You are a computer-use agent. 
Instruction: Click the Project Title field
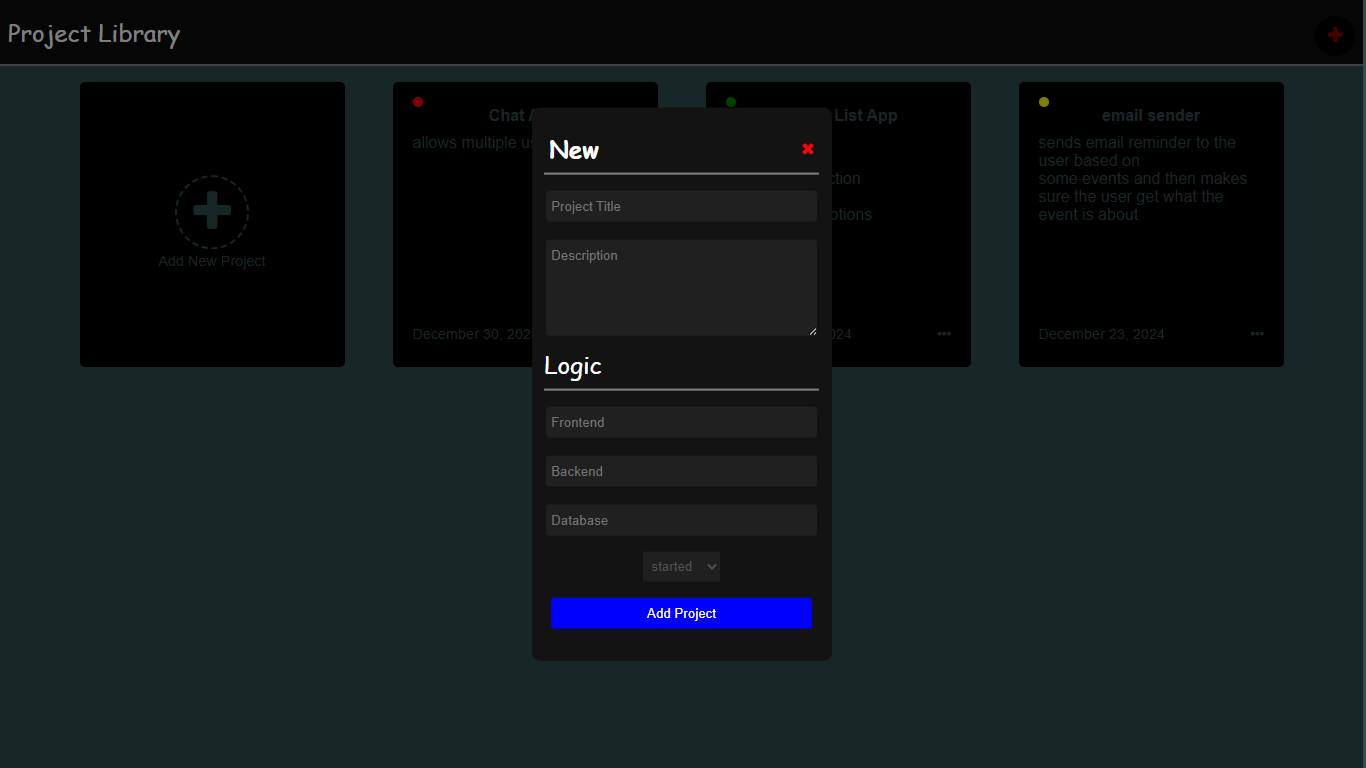pos(681,207)
